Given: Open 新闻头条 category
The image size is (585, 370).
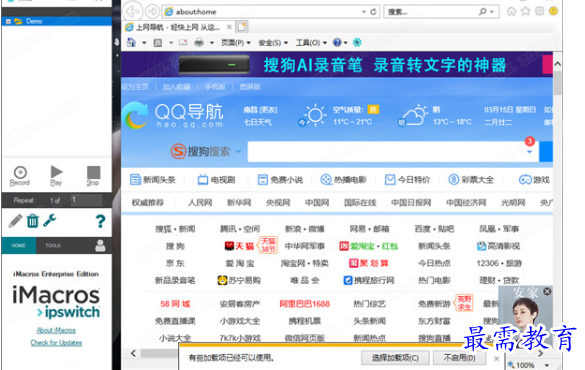Looking at the screenshot, I should tap(153, 180).
